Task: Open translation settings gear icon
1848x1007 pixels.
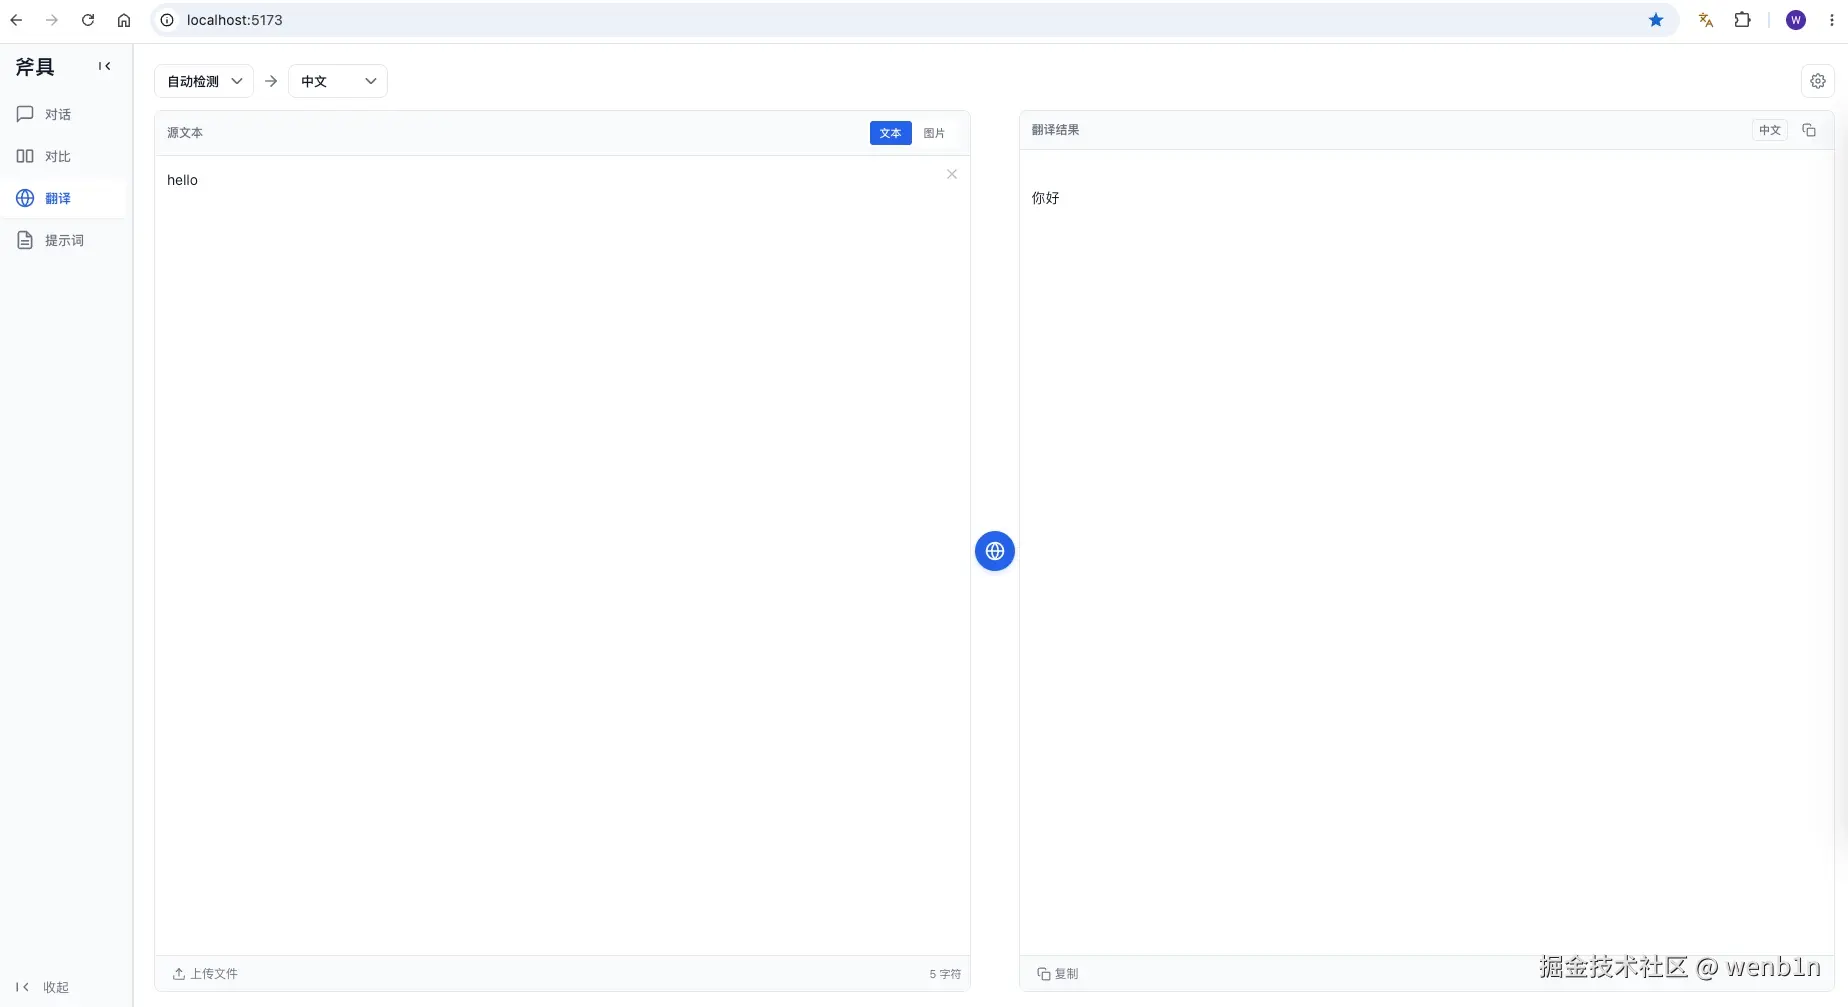Action: [1818, 81]
